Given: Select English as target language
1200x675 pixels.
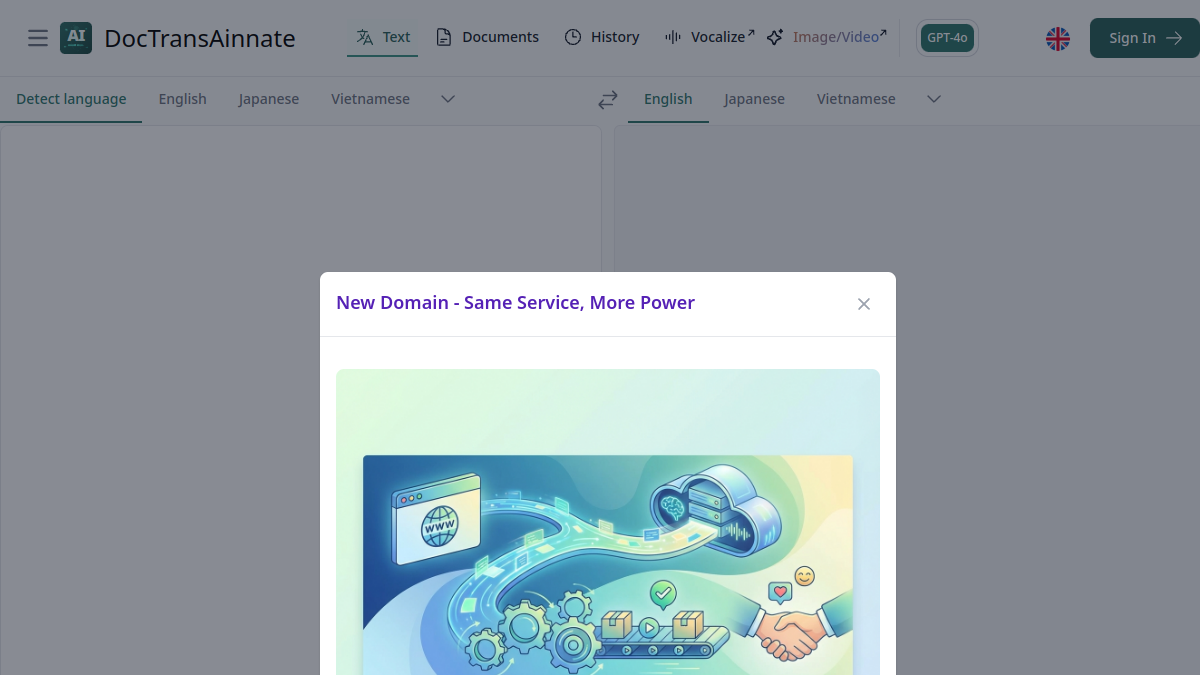Looking at the screenshot, I should 668,99.
